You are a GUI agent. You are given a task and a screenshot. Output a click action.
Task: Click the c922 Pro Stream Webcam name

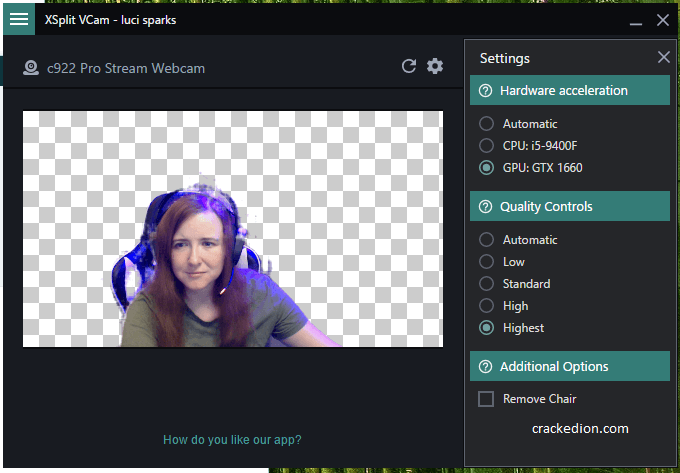click(x=126, y=68)
